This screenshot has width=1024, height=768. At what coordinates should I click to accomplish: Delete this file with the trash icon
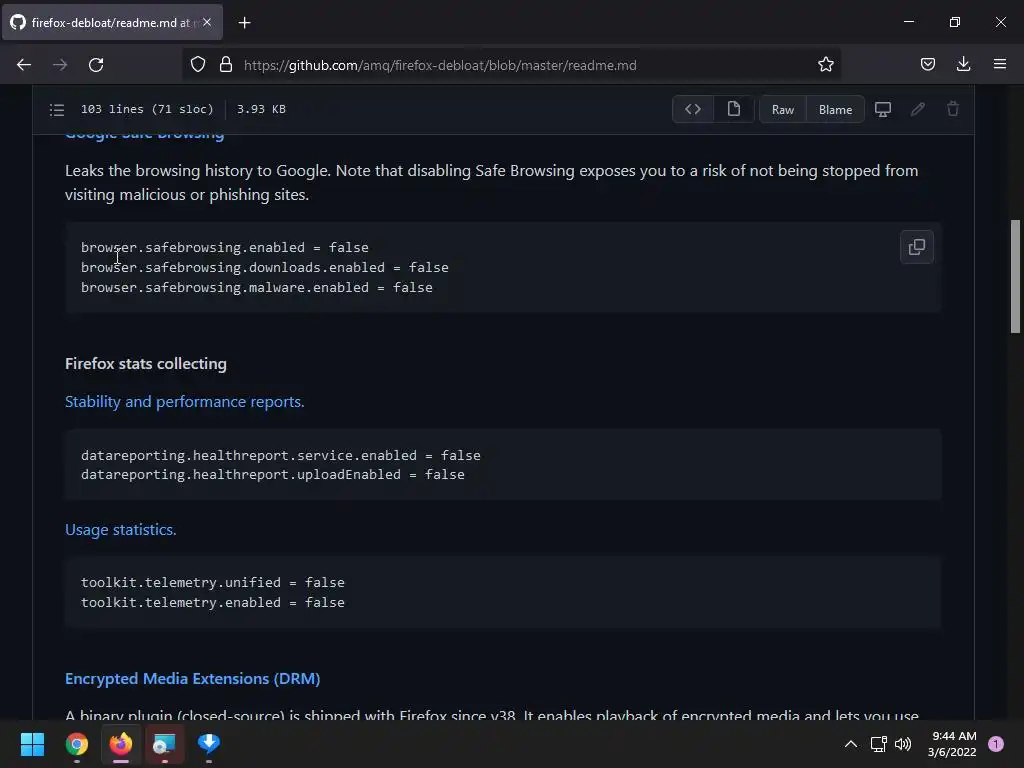point(953,109)
